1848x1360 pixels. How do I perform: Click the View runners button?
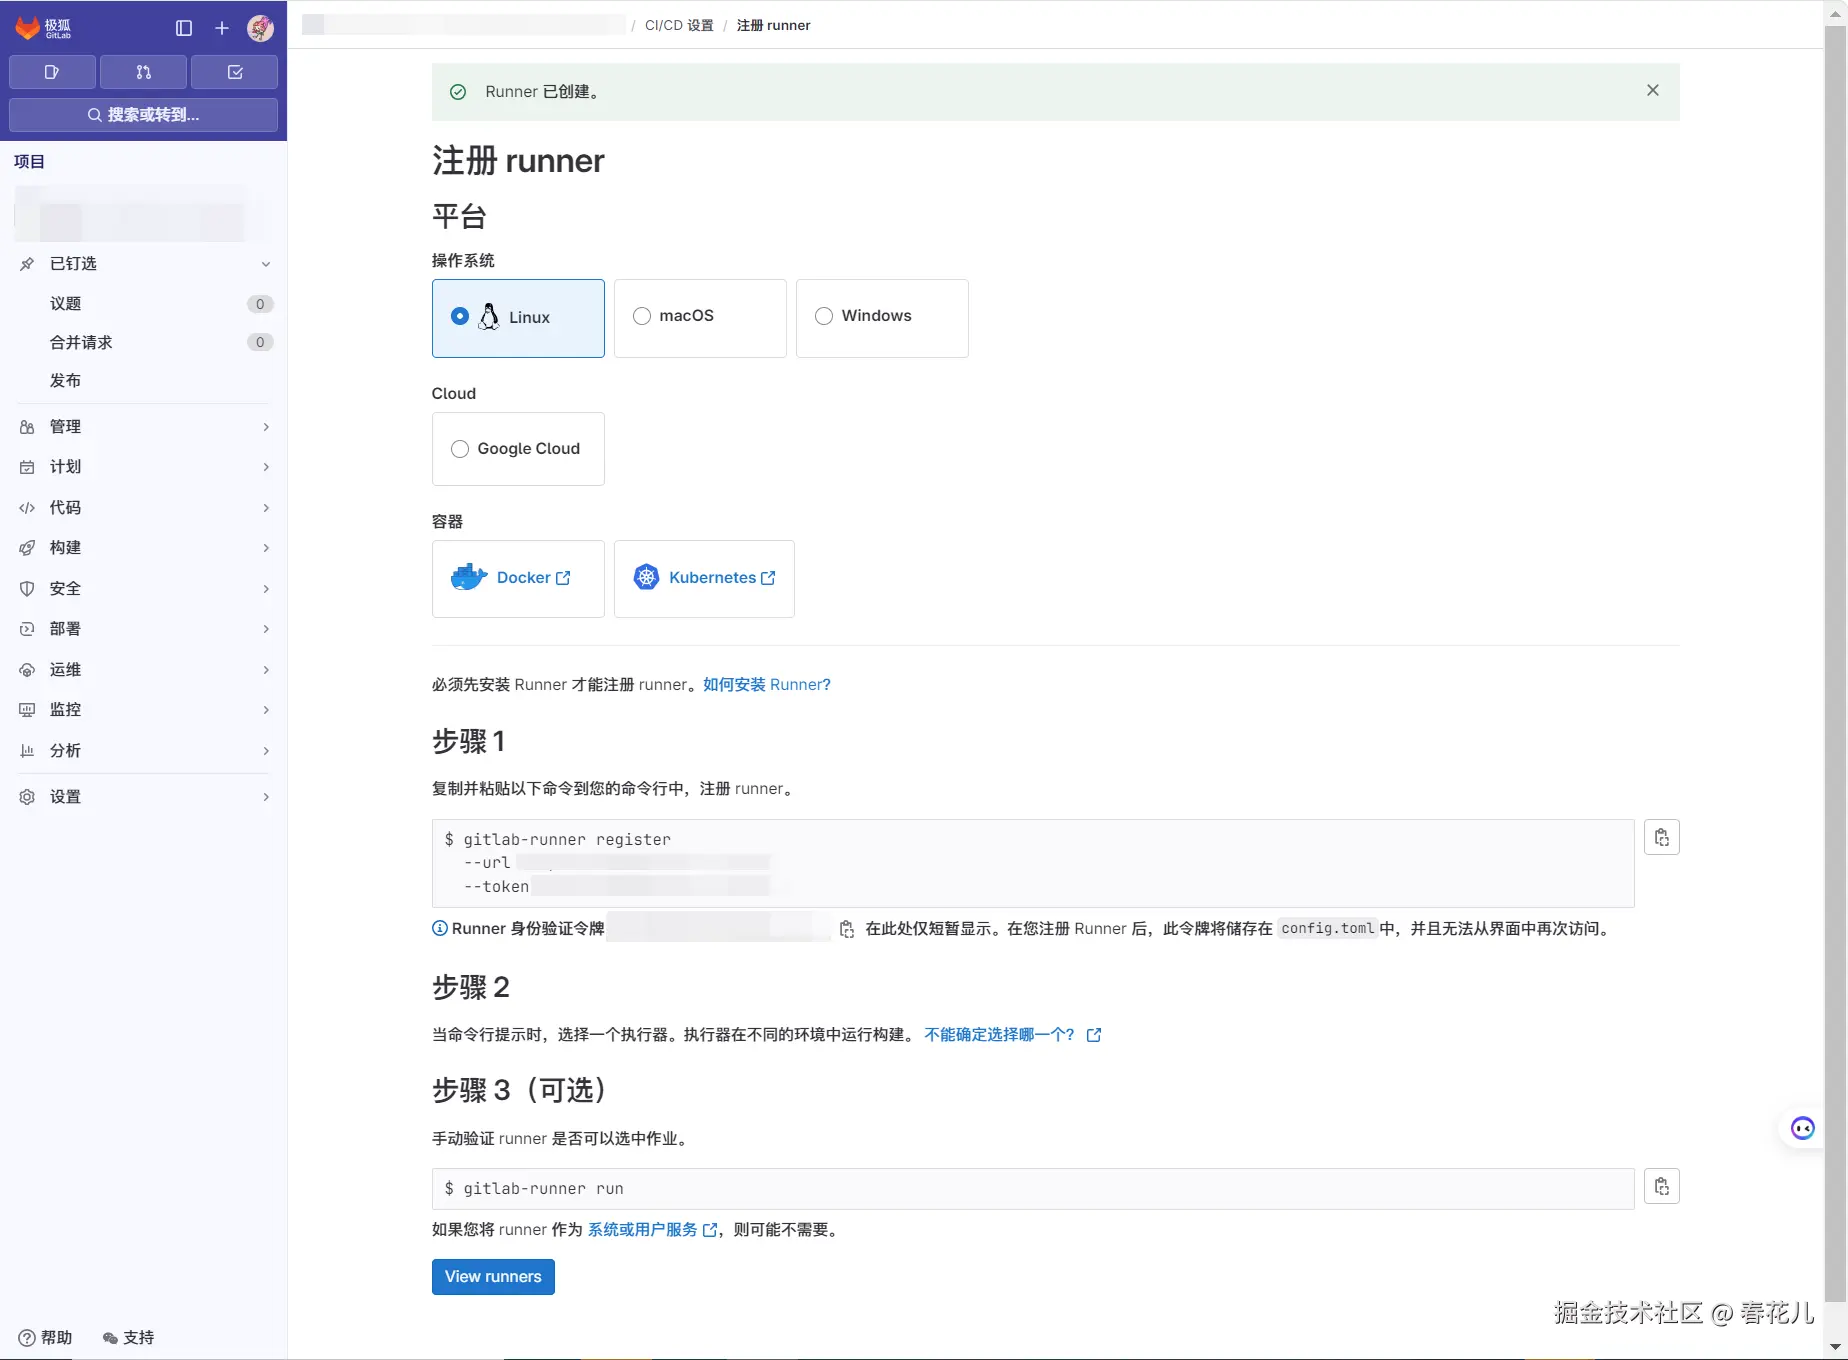click(493, 1277)
